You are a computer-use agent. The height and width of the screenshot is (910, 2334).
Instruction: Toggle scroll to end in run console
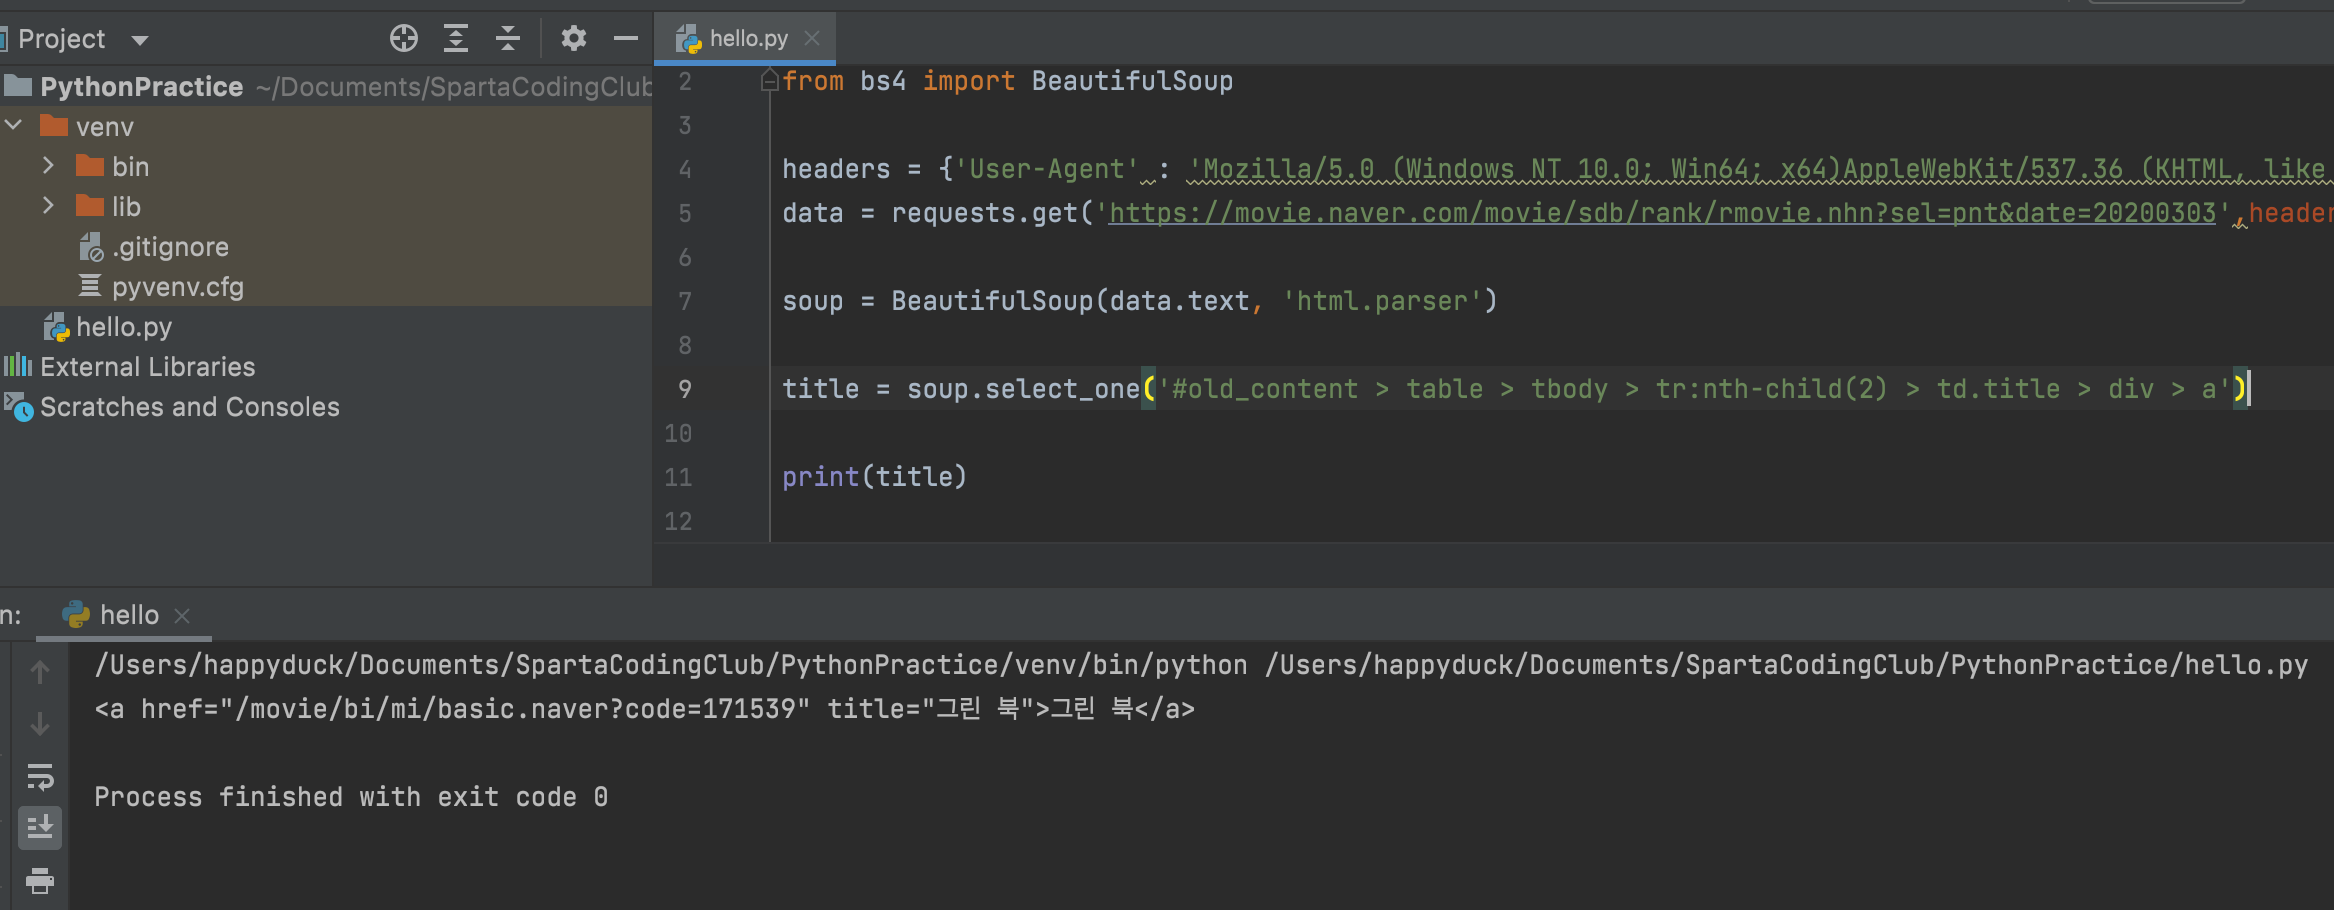pos(40,828)
